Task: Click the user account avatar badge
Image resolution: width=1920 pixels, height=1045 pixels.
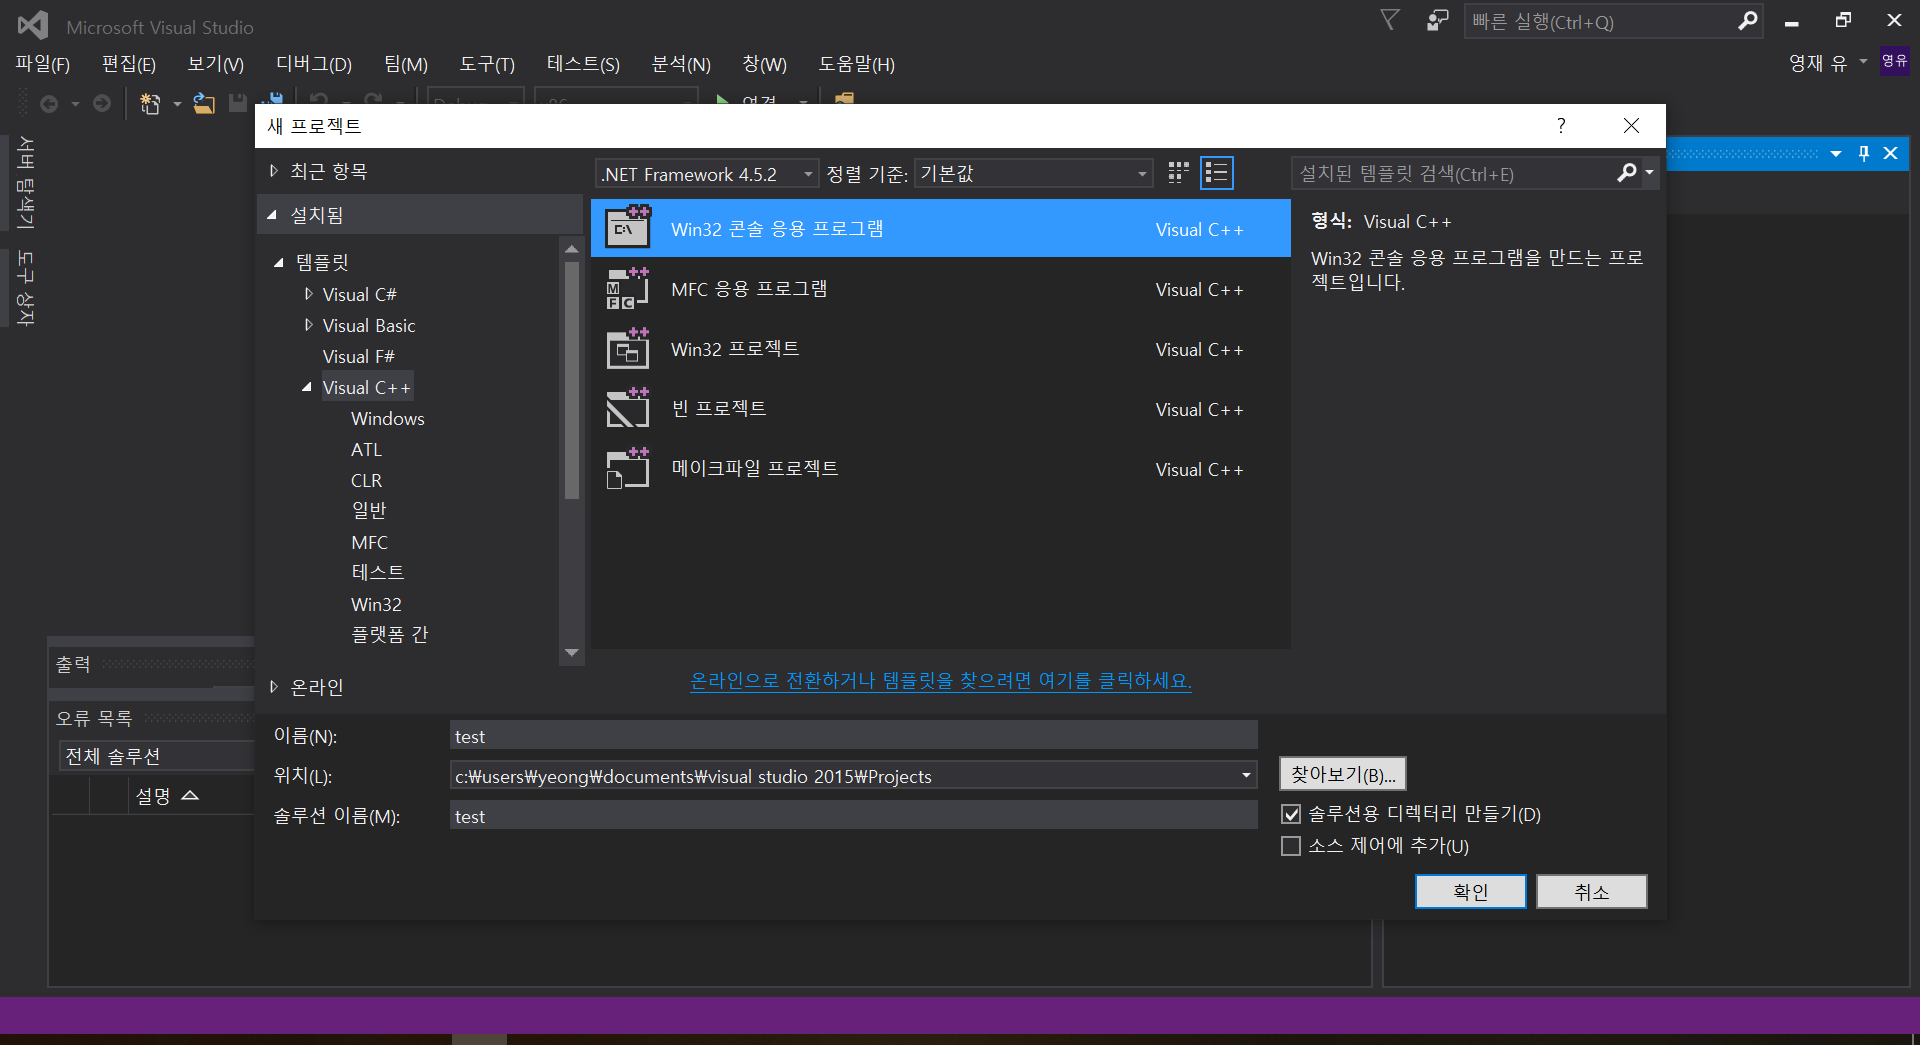Action: point(1894,61)
